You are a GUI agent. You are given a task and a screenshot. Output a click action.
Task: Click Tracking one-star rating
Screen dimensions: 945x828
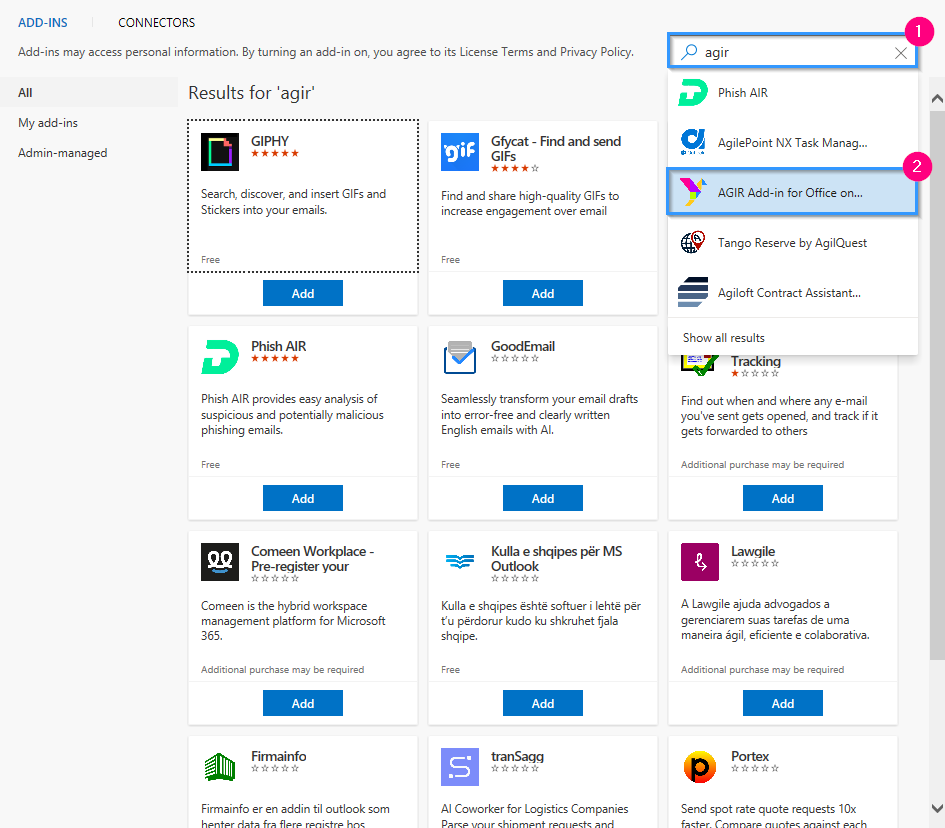(755, 373)
